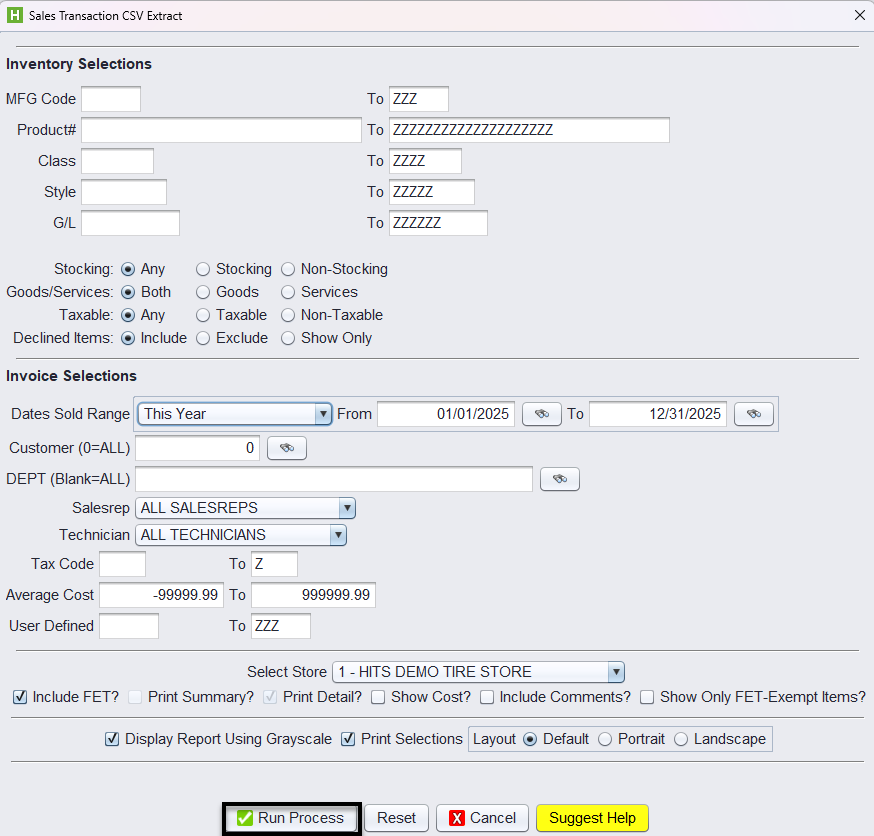The image size is (874, 836).
Task: Click the Customer lookup binoculars icon
Action: [x=286, y=449]
